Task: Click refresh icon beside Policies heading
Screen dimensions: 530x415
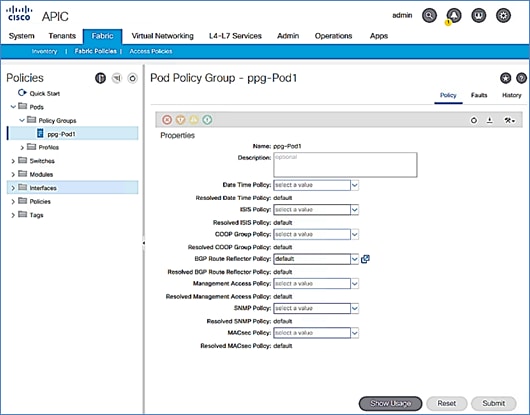Action: tap(132, 78)
